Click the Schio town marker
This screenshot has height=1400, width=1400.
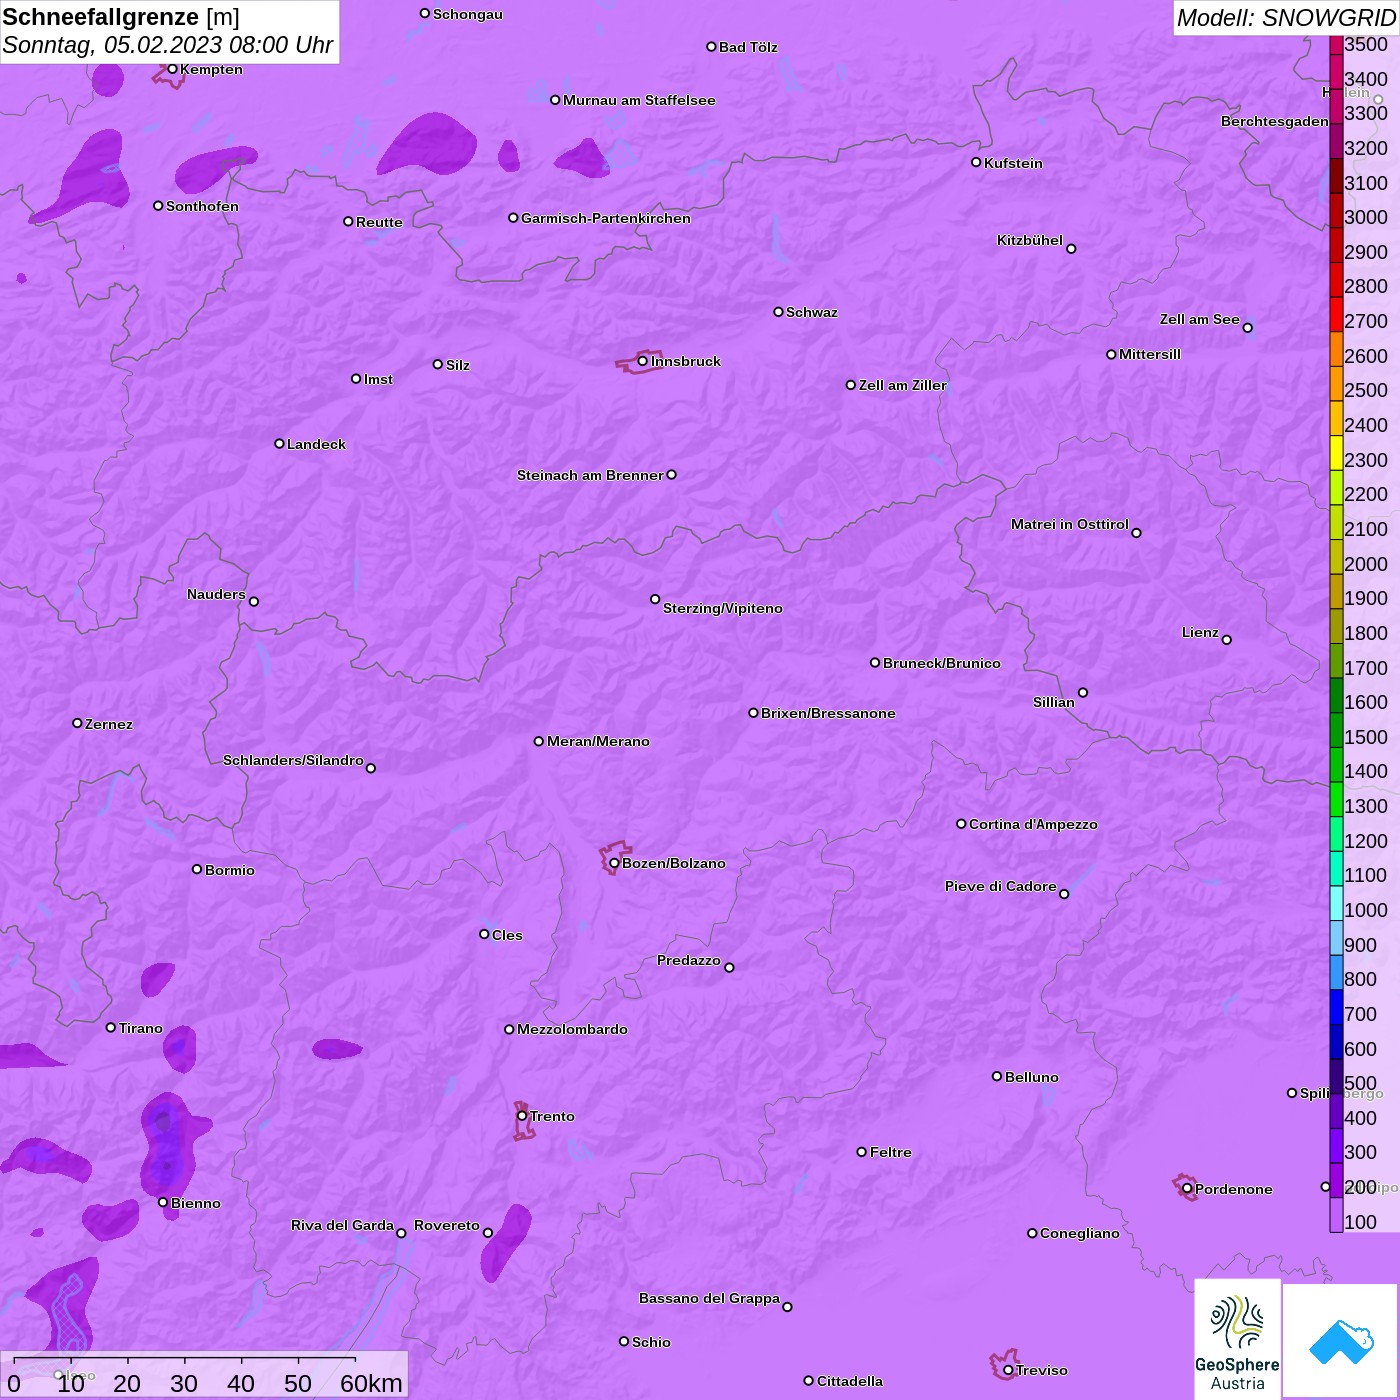point(624,1341)
